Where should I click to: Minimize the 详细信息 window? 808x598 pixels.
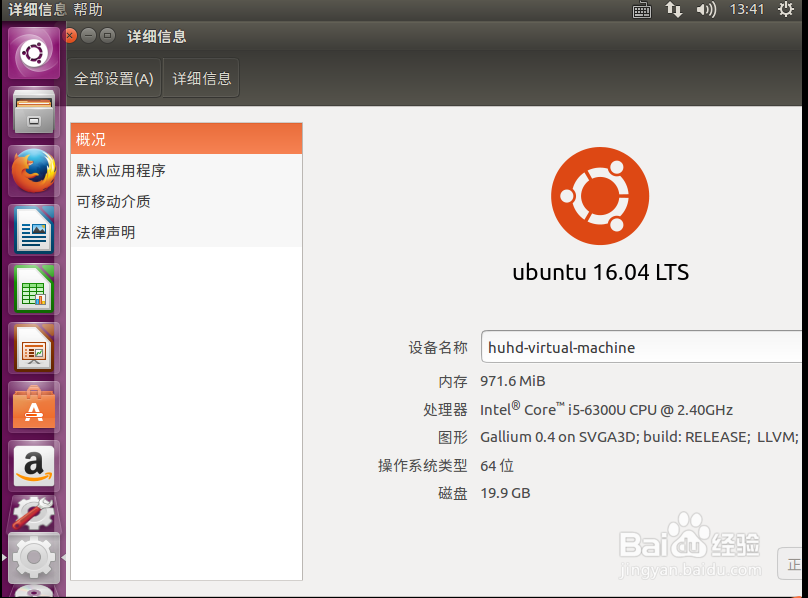pyautogui.click(x=89, y=36)
